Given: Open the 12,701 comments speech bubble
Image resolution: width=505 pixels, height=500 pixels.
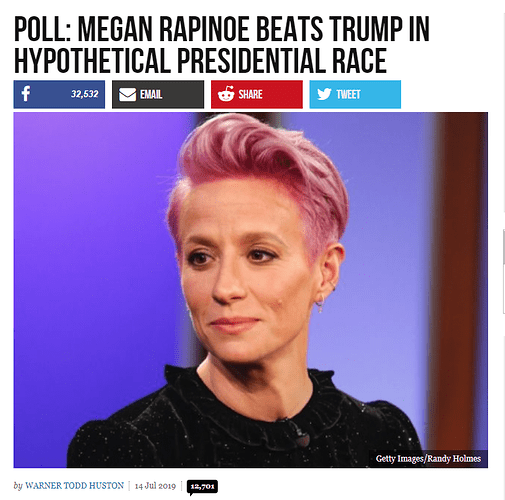Looking at the screenshot, I should click(202, 487).
